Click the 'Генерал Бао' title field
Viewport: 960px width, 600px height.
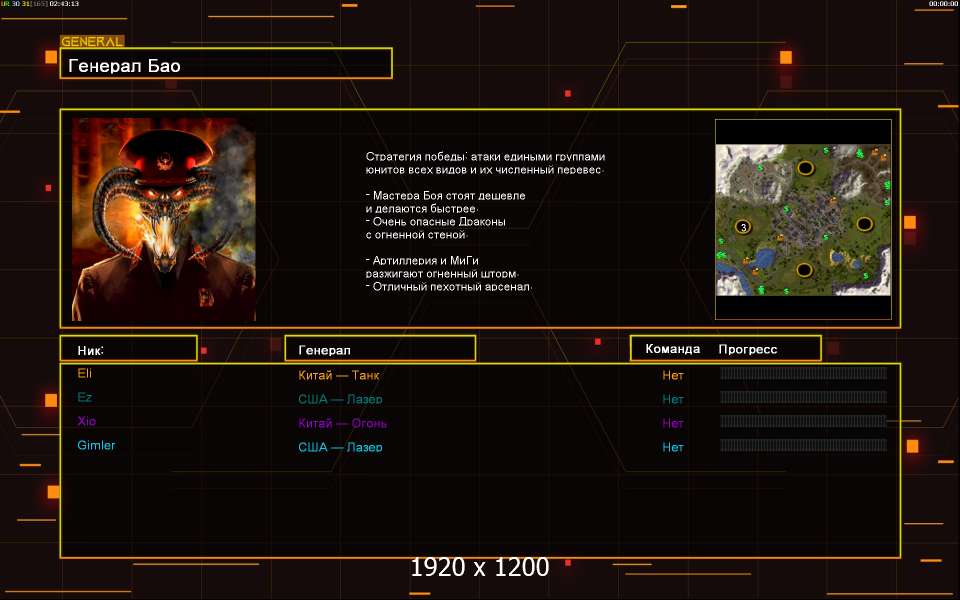pyautogui.click(x=226, y=64)
